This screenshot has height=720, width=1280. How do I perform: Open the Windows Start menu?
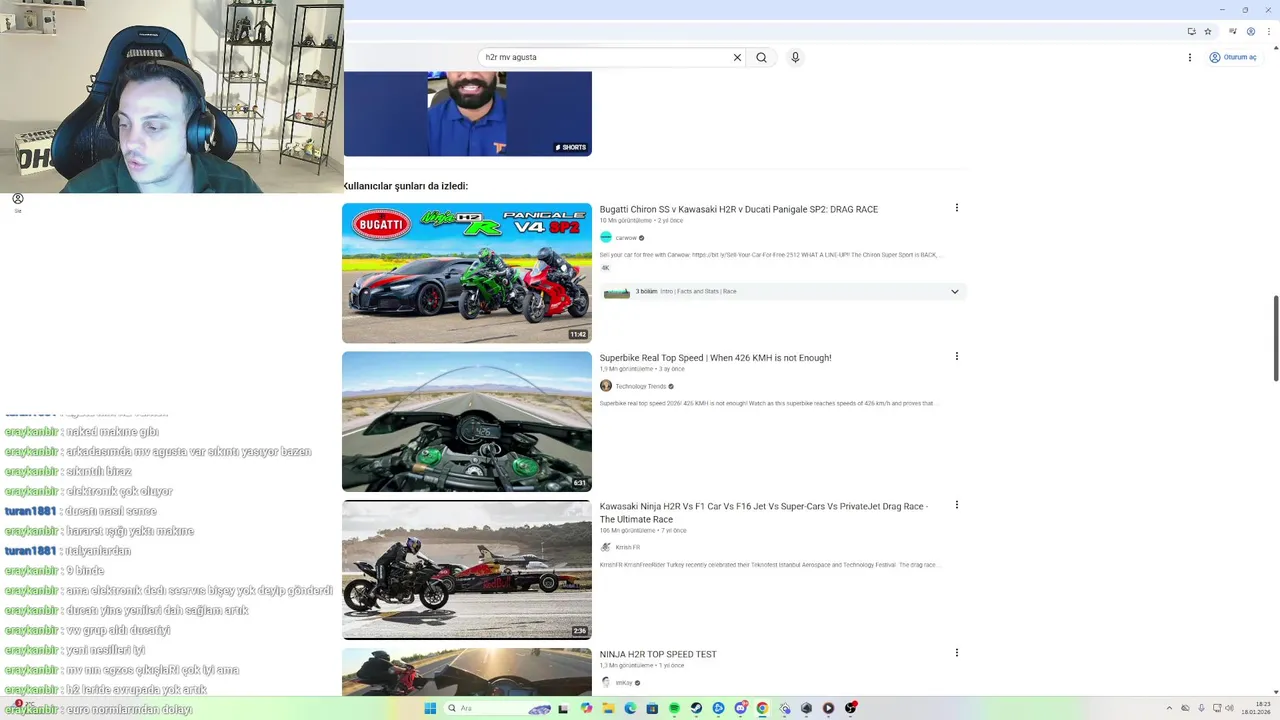[430, 708]
